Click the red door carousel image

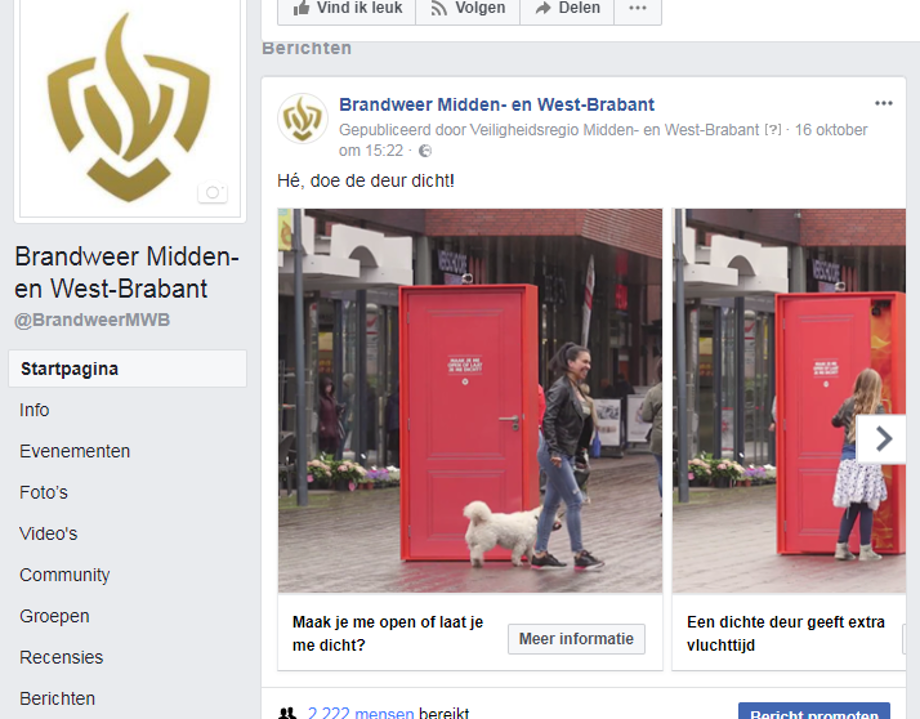coord(470,400)
